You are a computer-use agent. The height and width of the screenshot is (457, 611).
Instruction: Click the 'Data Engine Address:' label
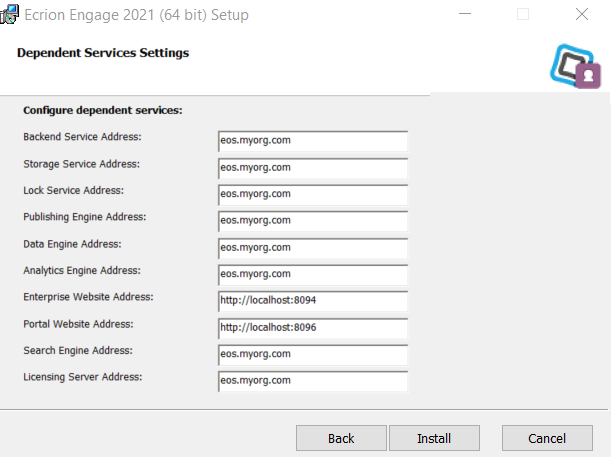(x=72, y=244)
